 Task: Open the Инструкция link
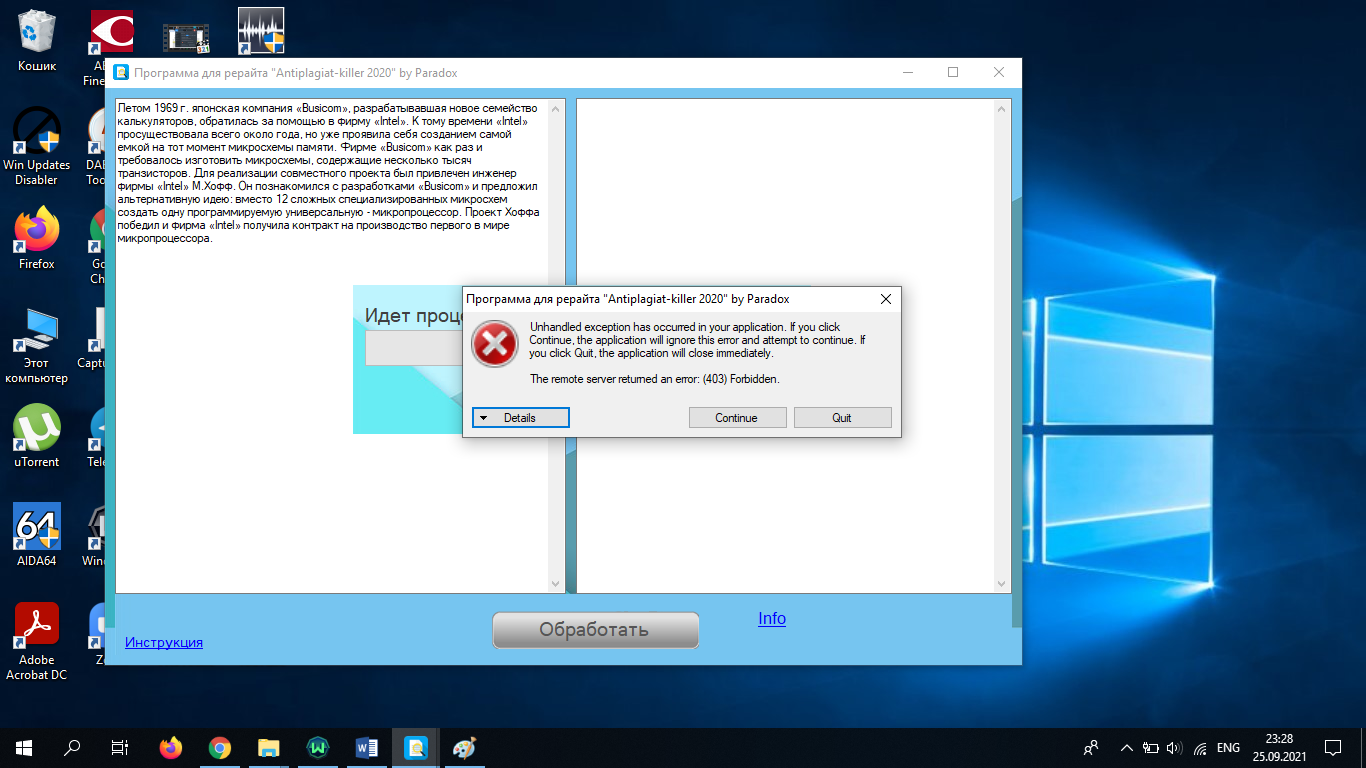pyautogui.click(x=164, y=642)
